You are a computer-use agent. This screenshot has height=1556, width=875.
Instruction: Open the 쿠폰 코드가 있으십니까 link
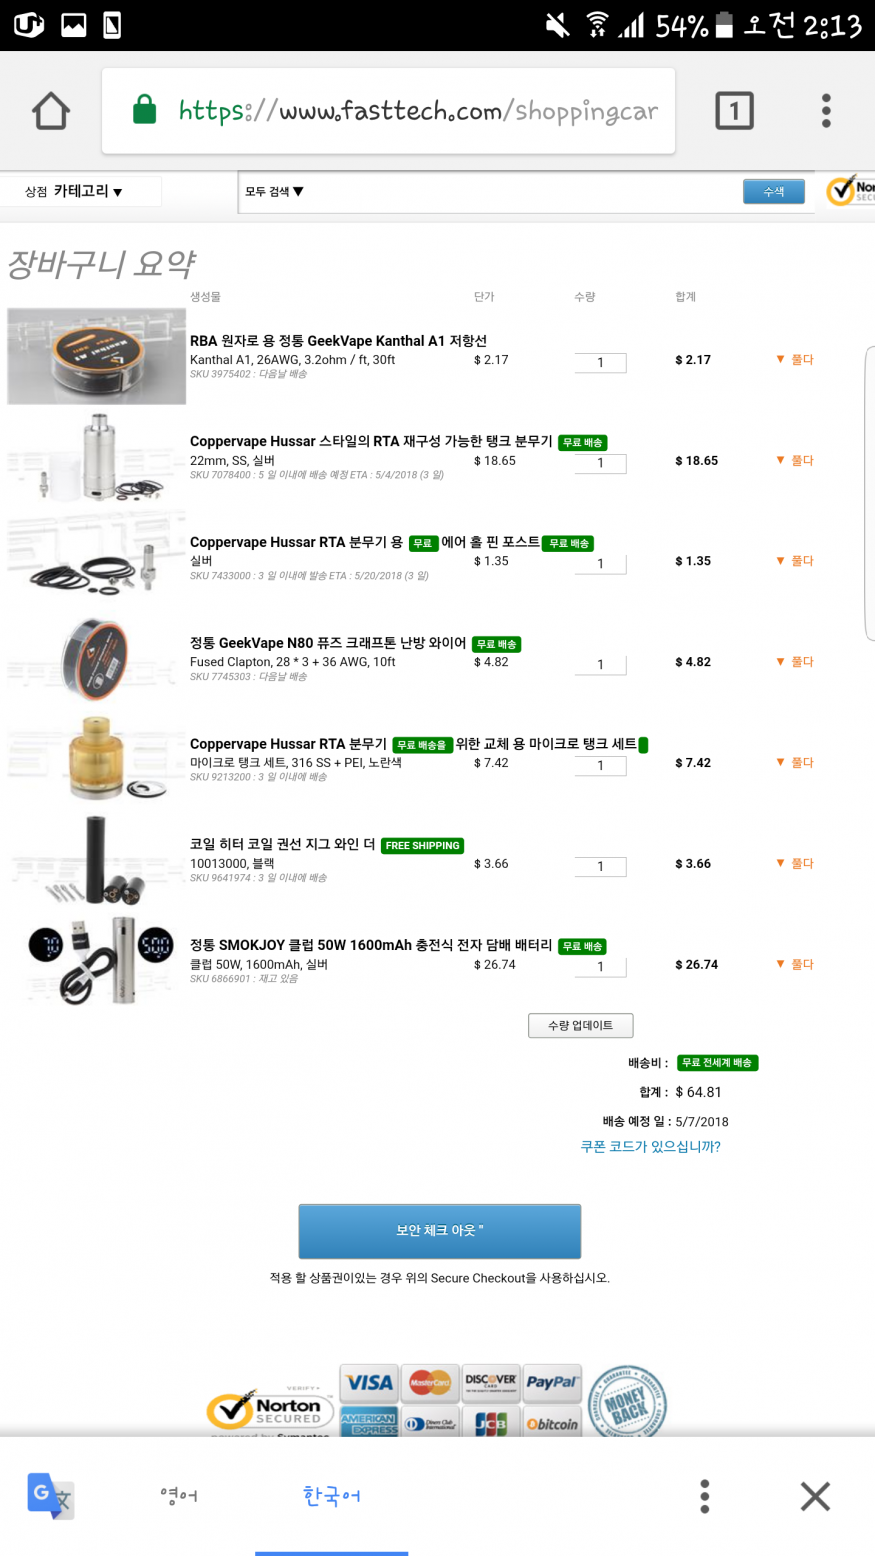(651, 1147)
